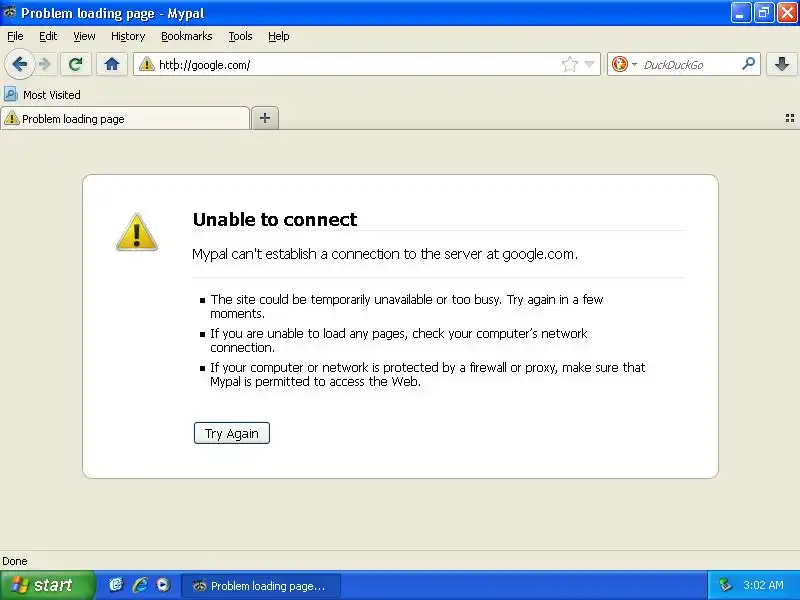Open the Windows start button
Viewport: 800px width, 600px height.
[47, 585]
